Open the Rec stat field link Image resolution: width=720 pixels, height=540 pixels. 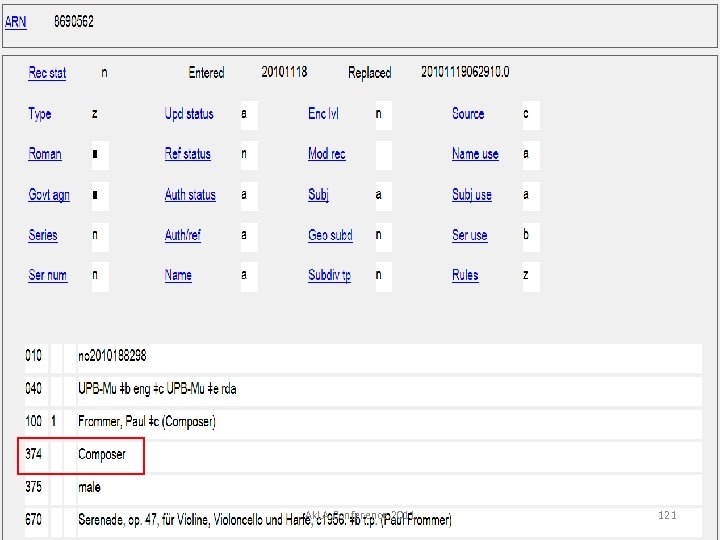click(47, 73)
